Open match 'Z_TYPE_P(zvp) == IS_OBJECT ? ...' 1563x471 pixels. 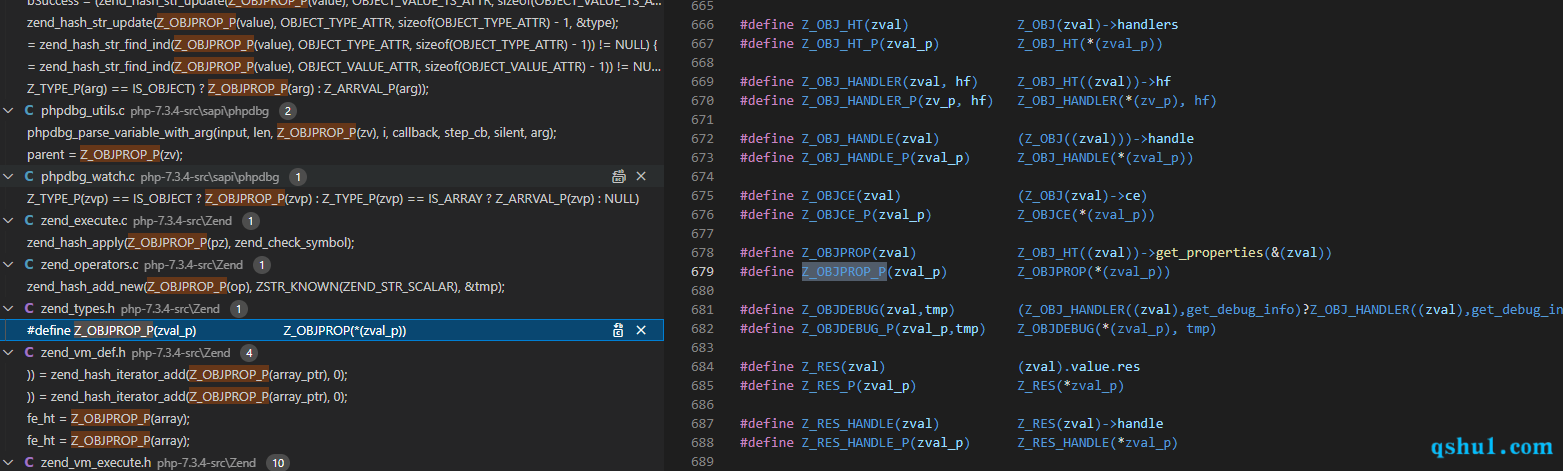(x=332, y=198)
